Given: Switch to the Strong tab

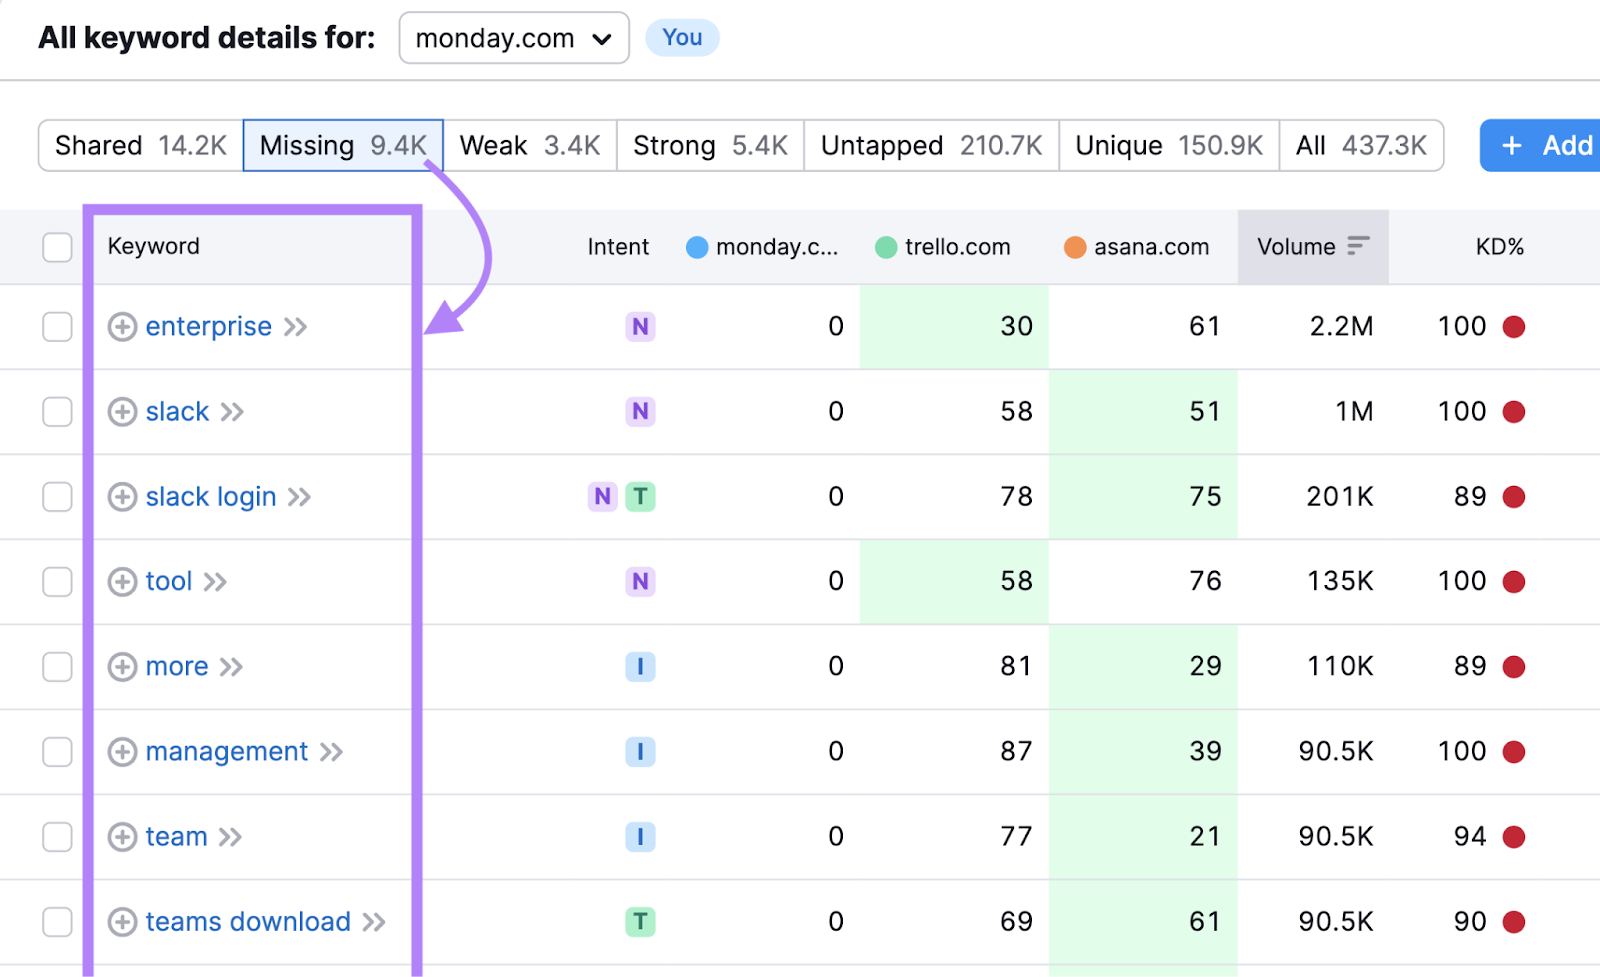Looking at the screenshot, I should (x=709, y=145).
